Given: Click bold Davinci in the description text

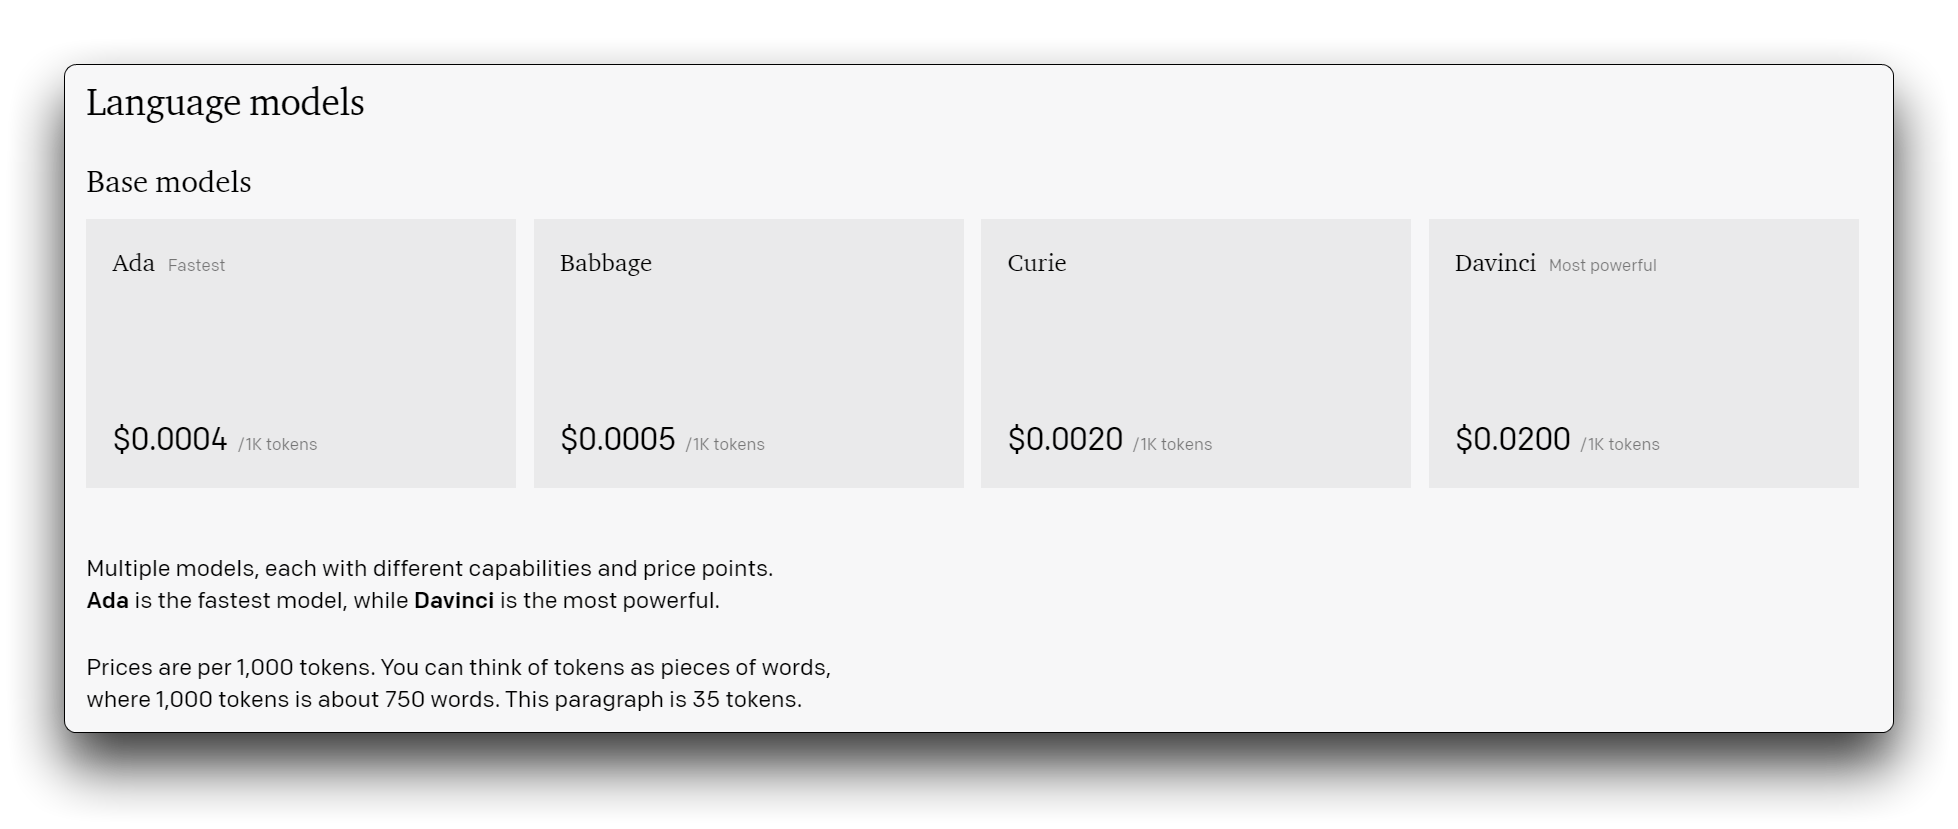Looking at the screenshot, I should [x=454, y=601].
